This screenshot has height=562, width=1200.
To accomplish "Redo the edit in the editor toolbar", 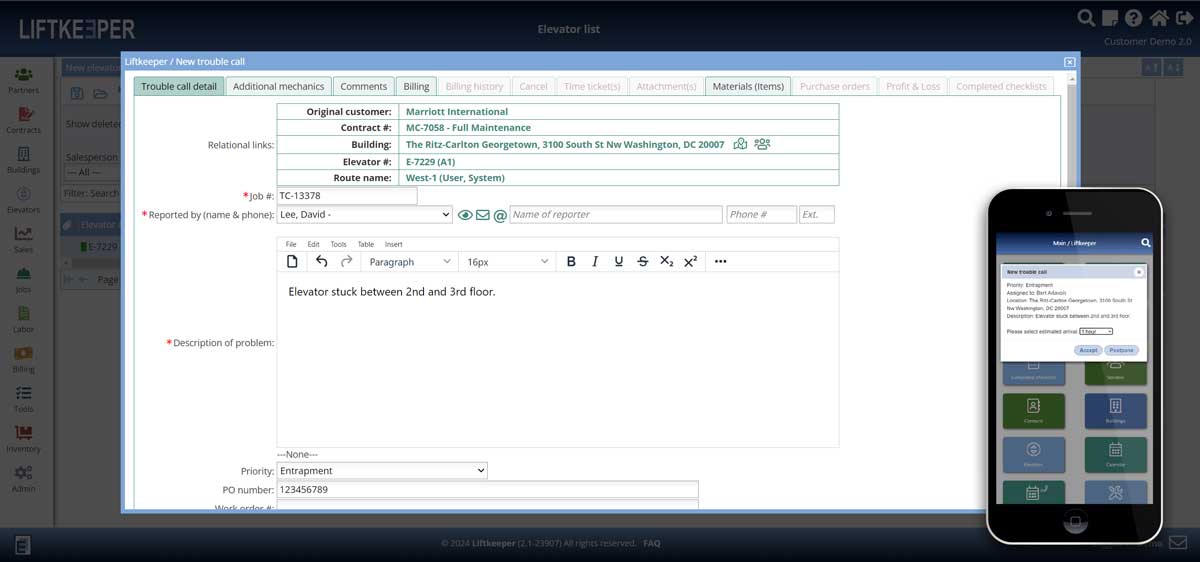I will coord(346,261).
